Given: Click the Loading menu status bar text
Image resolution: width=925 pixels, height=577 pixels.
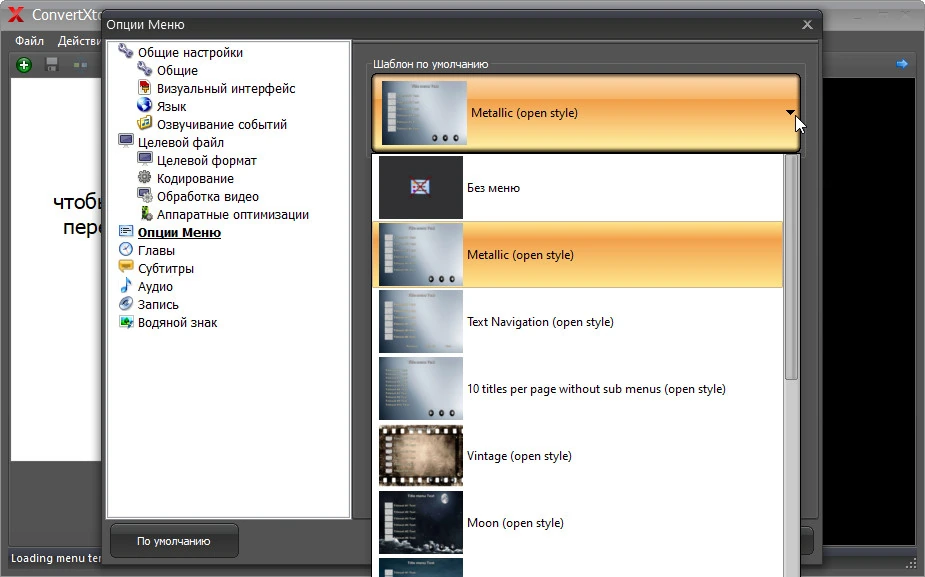Looking at the screenshot, I should click(55, 558).
